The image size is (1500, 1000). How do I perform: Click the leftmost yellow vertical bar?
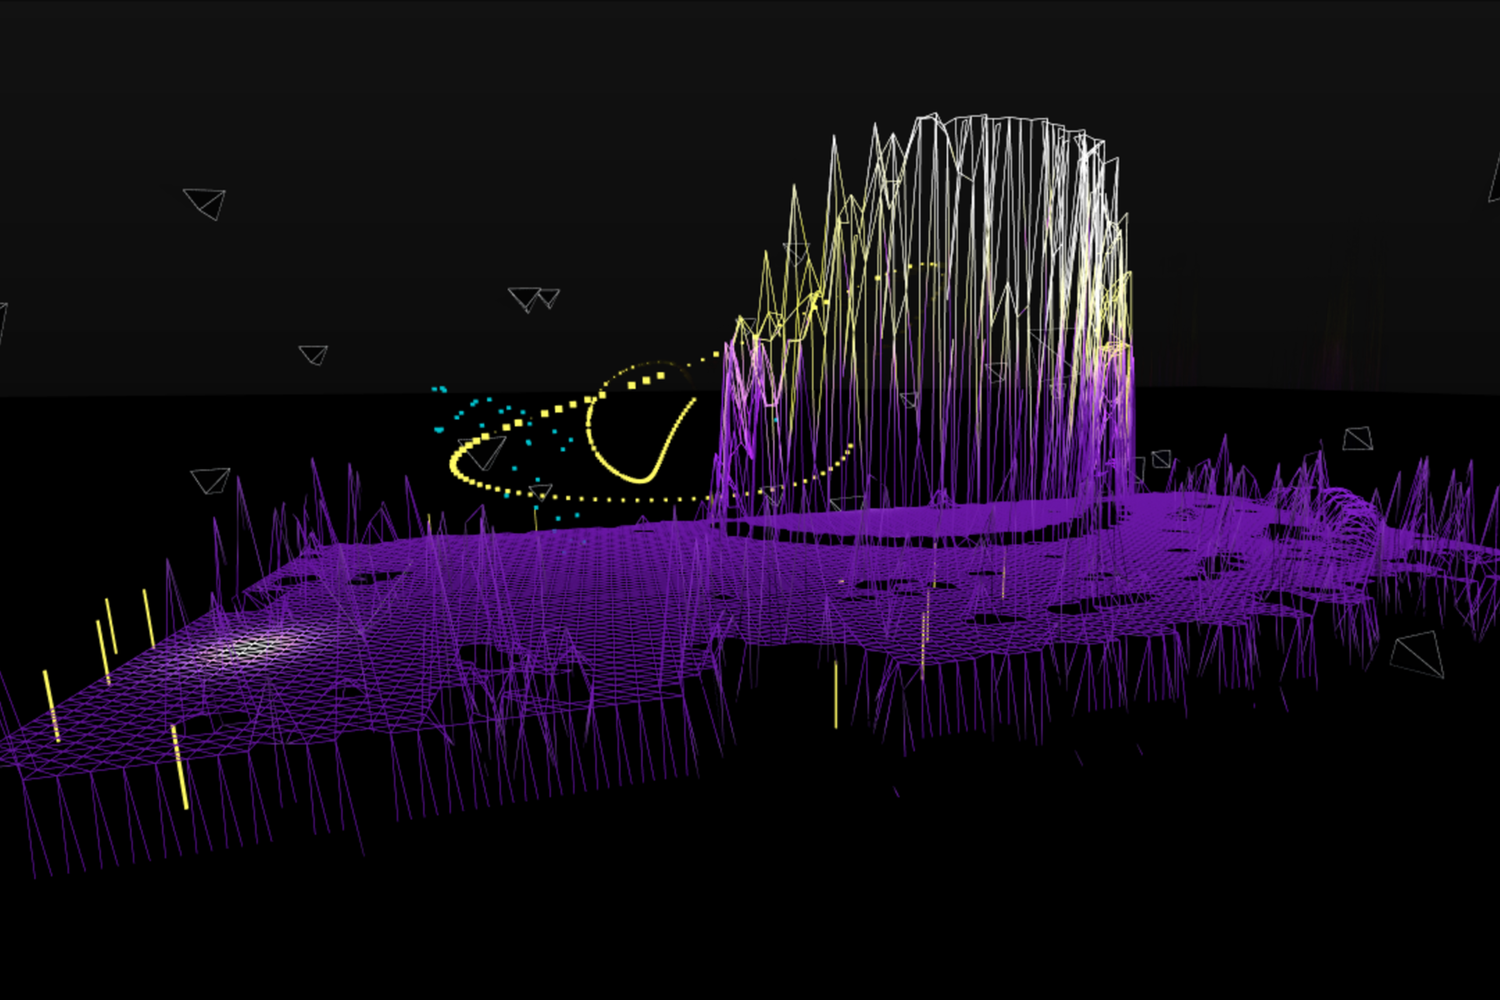click(50, 705)
